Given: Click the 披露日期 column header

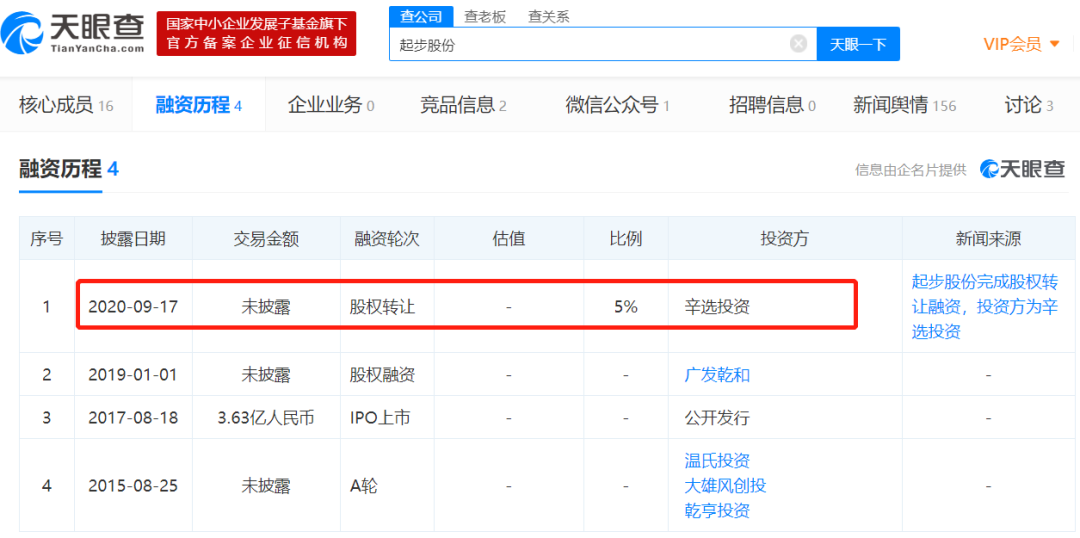Looking at the screenshot, I should 133,239.
